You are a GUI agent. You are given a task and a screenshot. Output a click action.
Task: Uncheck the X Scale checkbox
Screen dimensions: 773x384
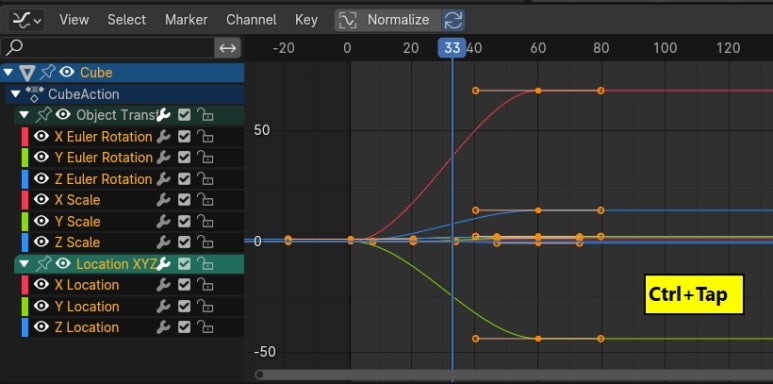(184, 200)
